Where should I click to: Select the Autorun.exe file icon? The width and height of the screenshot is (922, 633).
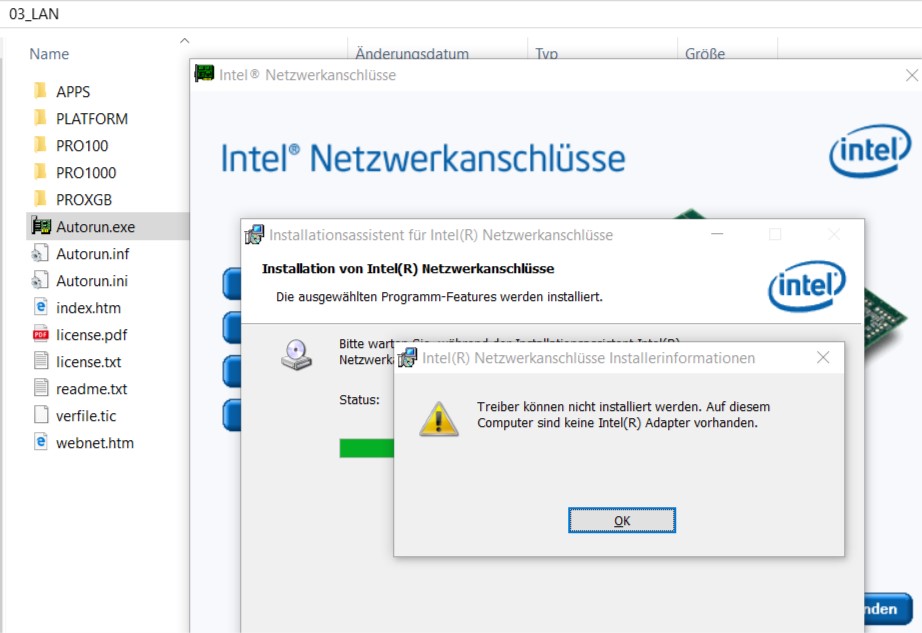(41, 226)
